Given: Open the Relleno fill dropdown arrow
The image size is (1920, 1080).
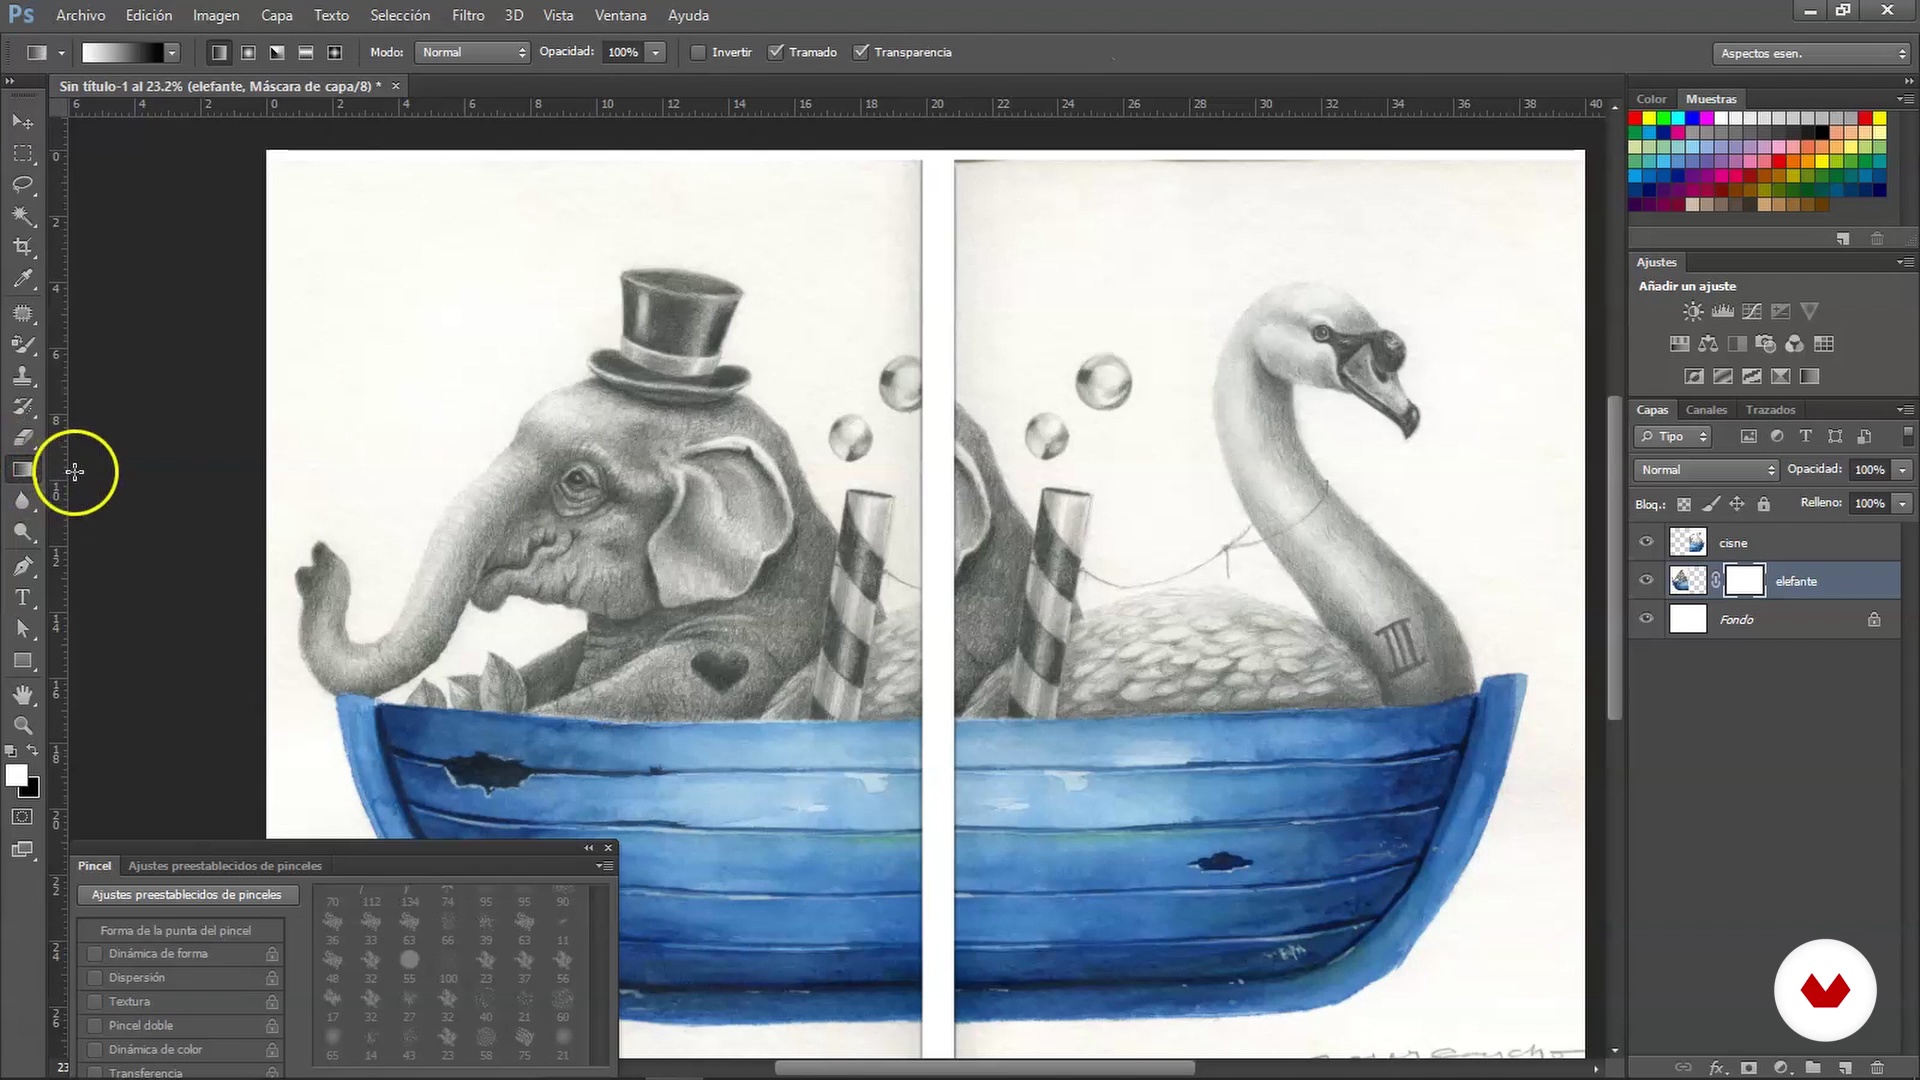Looking at the screenshot, I should [1902, 504].
